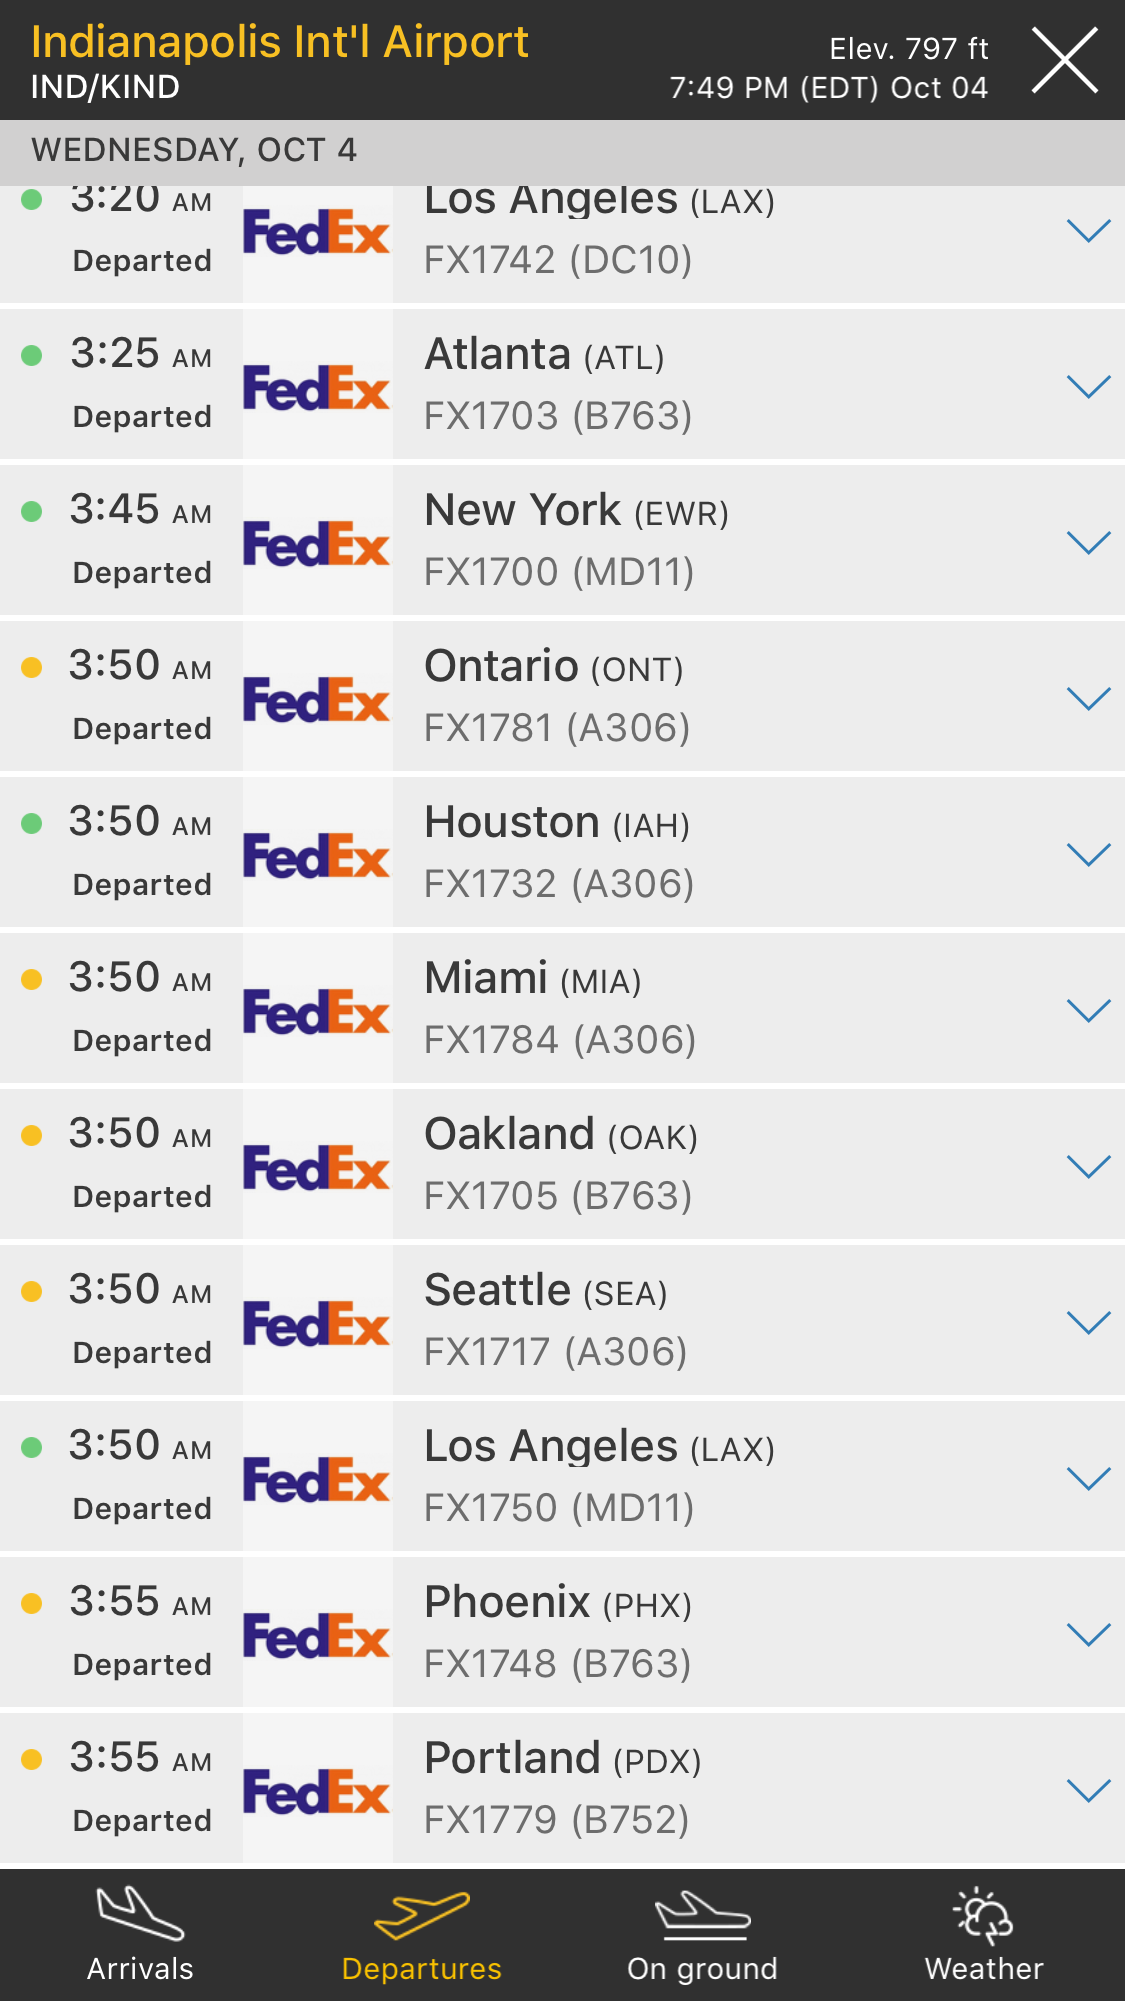Select the Oakland (OAK) destination text
The image size is (1125, 2001).
coord(561,1135)
